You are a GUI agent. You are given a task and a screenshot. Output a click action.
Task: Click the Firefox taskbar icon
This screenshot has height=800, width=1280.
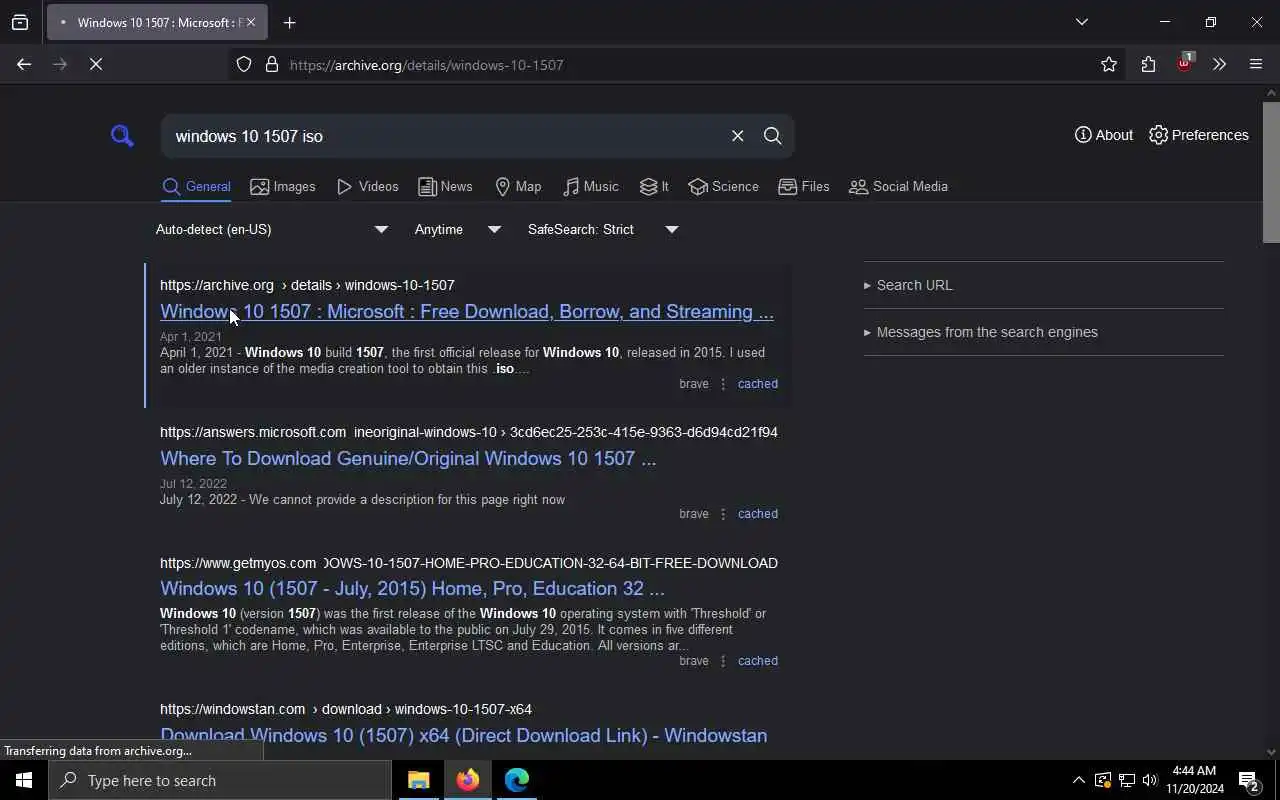[467, 780]
